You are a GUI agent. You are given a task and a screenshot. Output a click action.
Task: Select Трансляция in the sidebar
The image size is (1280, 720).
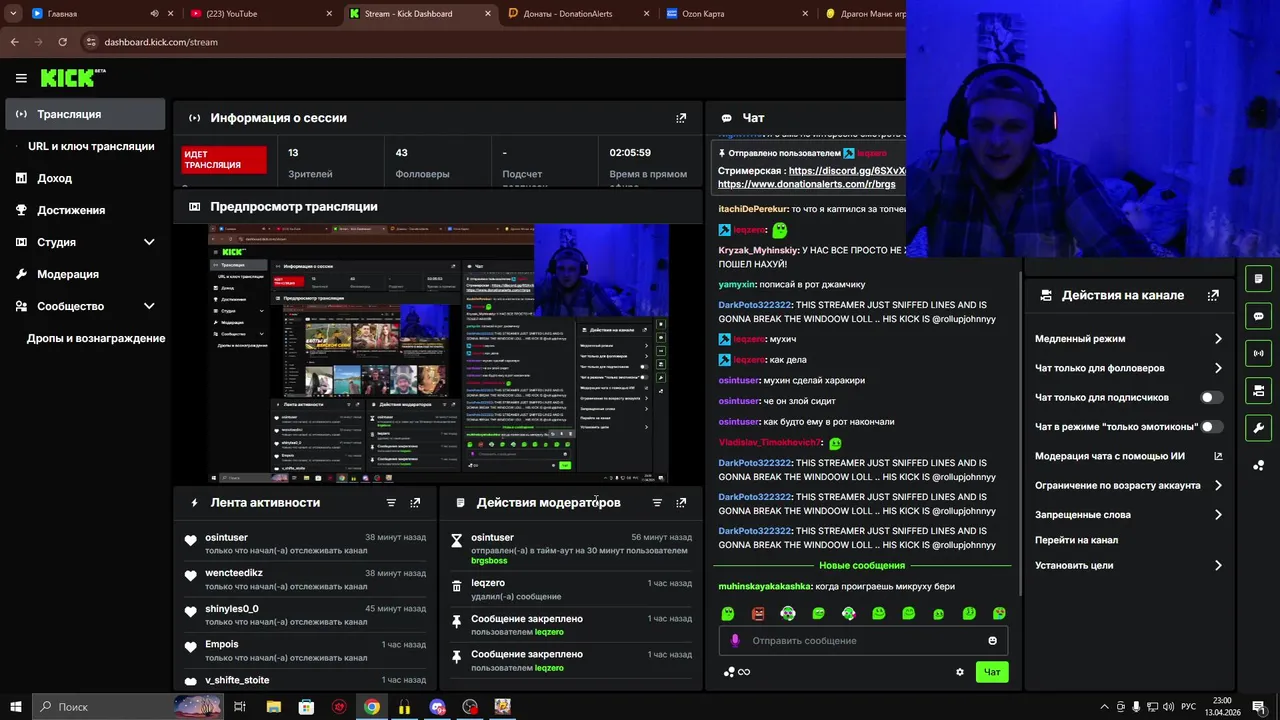click(x=85, y=114)
